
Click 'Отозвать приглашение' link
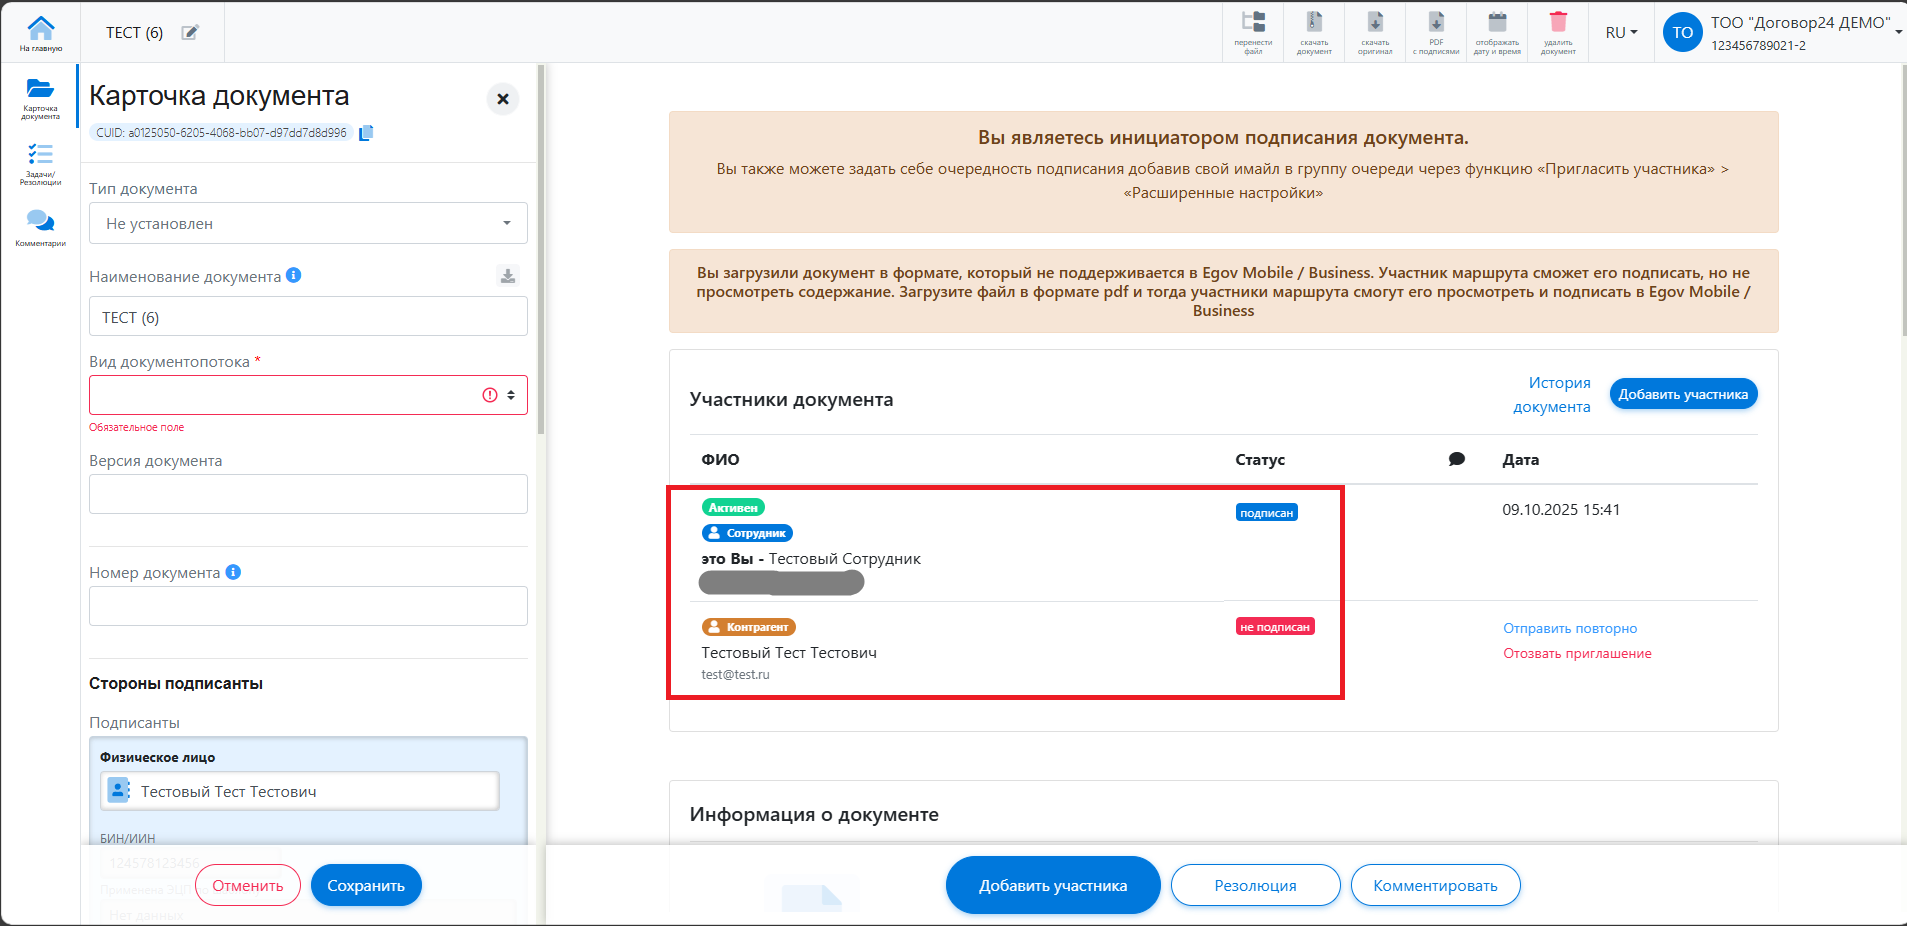pos(1577,653)
